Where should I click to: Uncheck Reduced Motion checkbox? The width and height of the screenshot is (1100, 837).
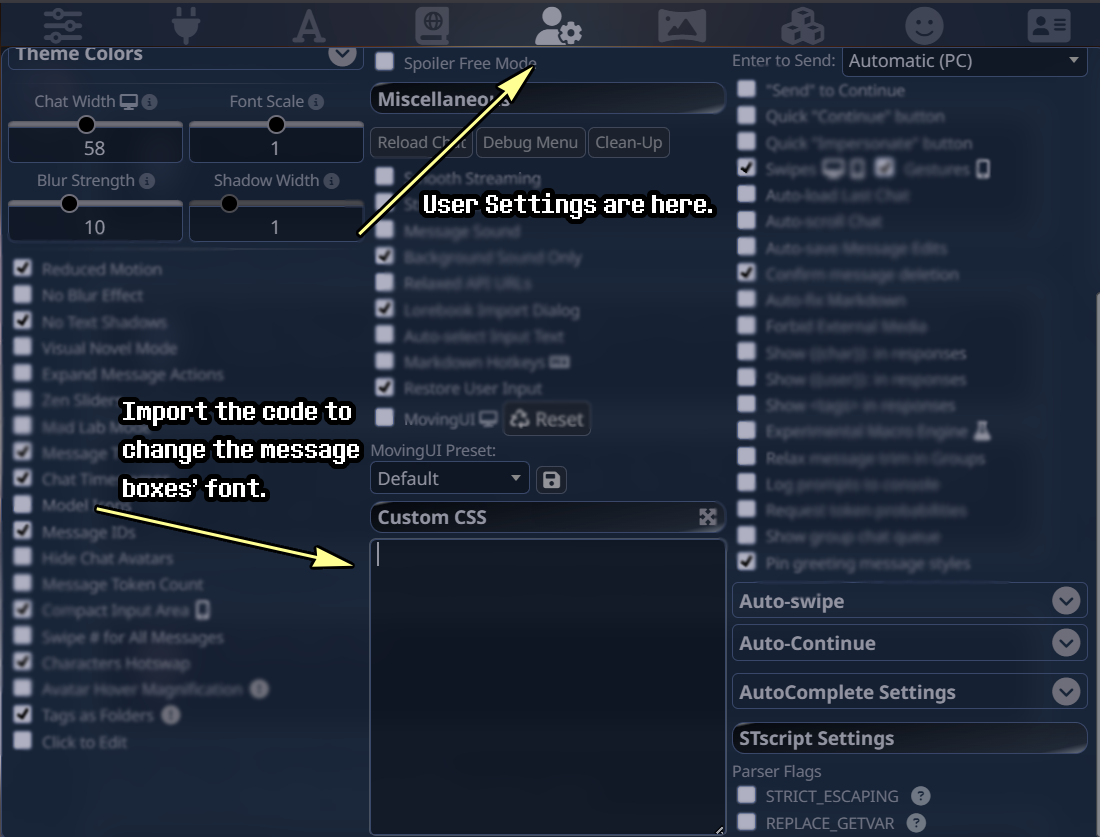pyautogui.click(x=22, y=267)
